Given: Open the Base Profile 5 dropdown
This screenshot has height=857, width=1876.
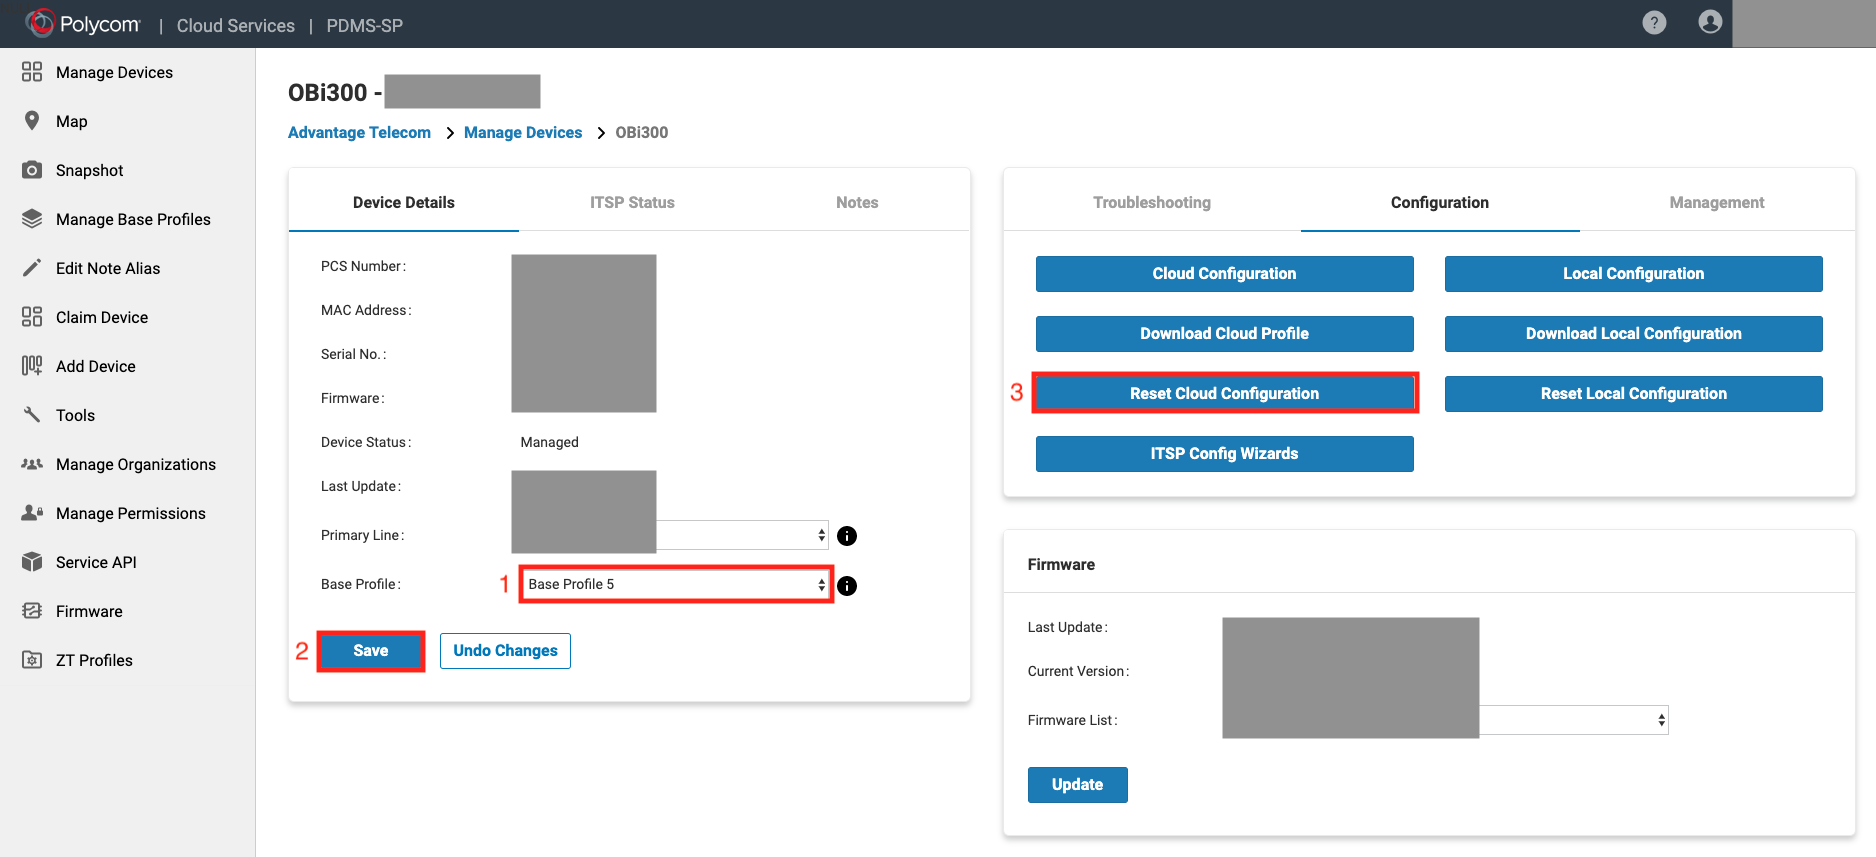Looking at the screenshot, I should (x=675, y=585).
